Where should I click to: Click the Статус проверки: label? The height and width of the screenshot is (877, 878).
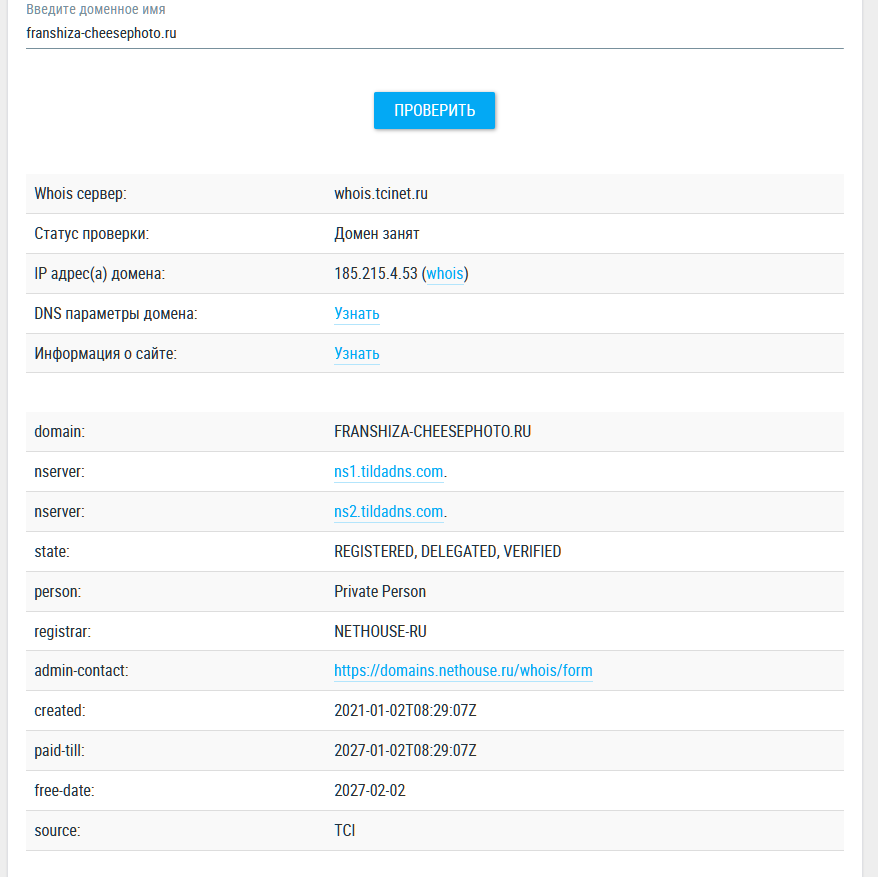[x=91, y=234]
